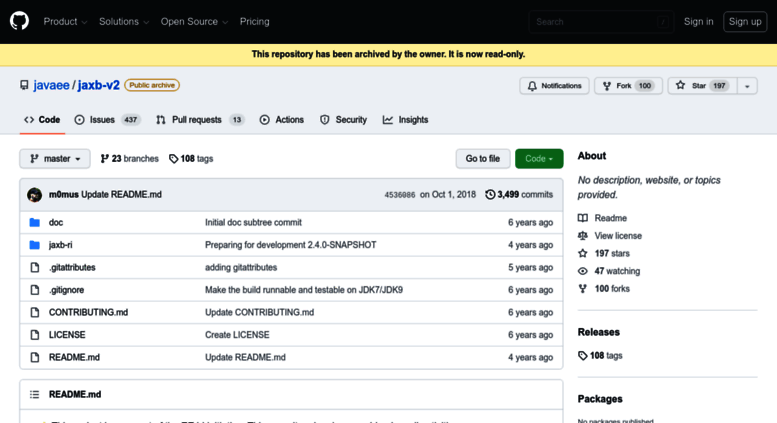Expand the star lists dropdown arrow

click(x=747, y=86)
